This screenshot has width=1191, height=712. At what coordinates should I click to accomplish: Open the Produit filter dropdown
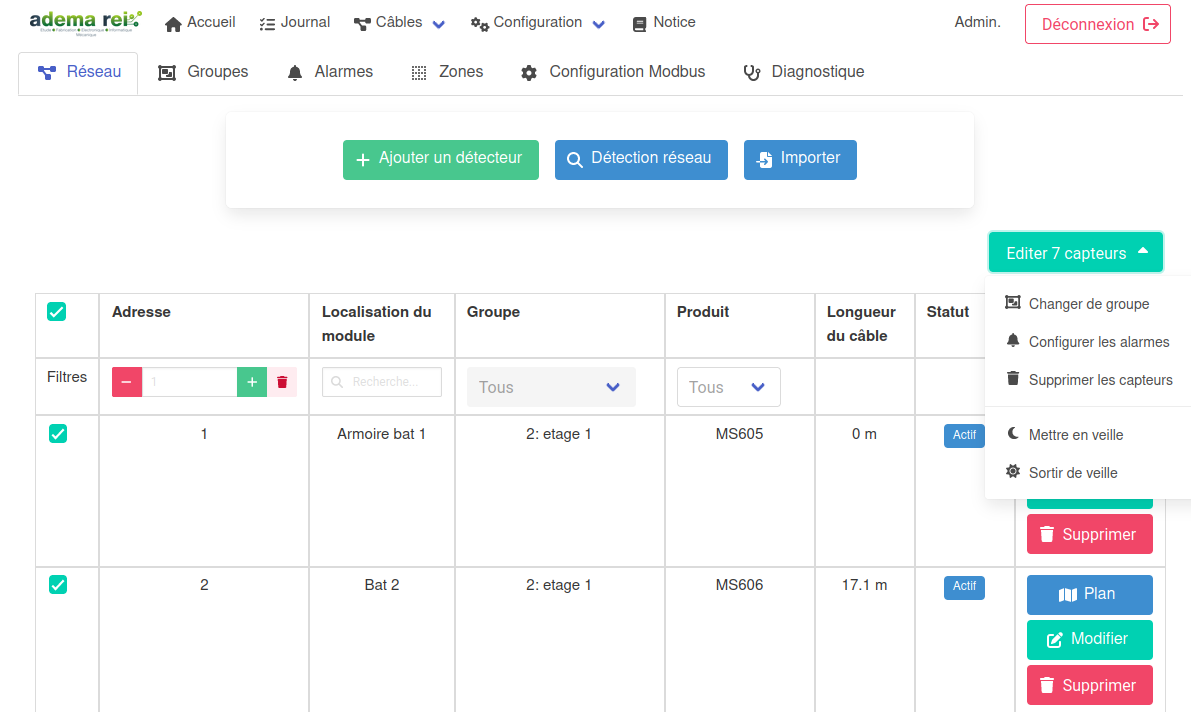728,387
